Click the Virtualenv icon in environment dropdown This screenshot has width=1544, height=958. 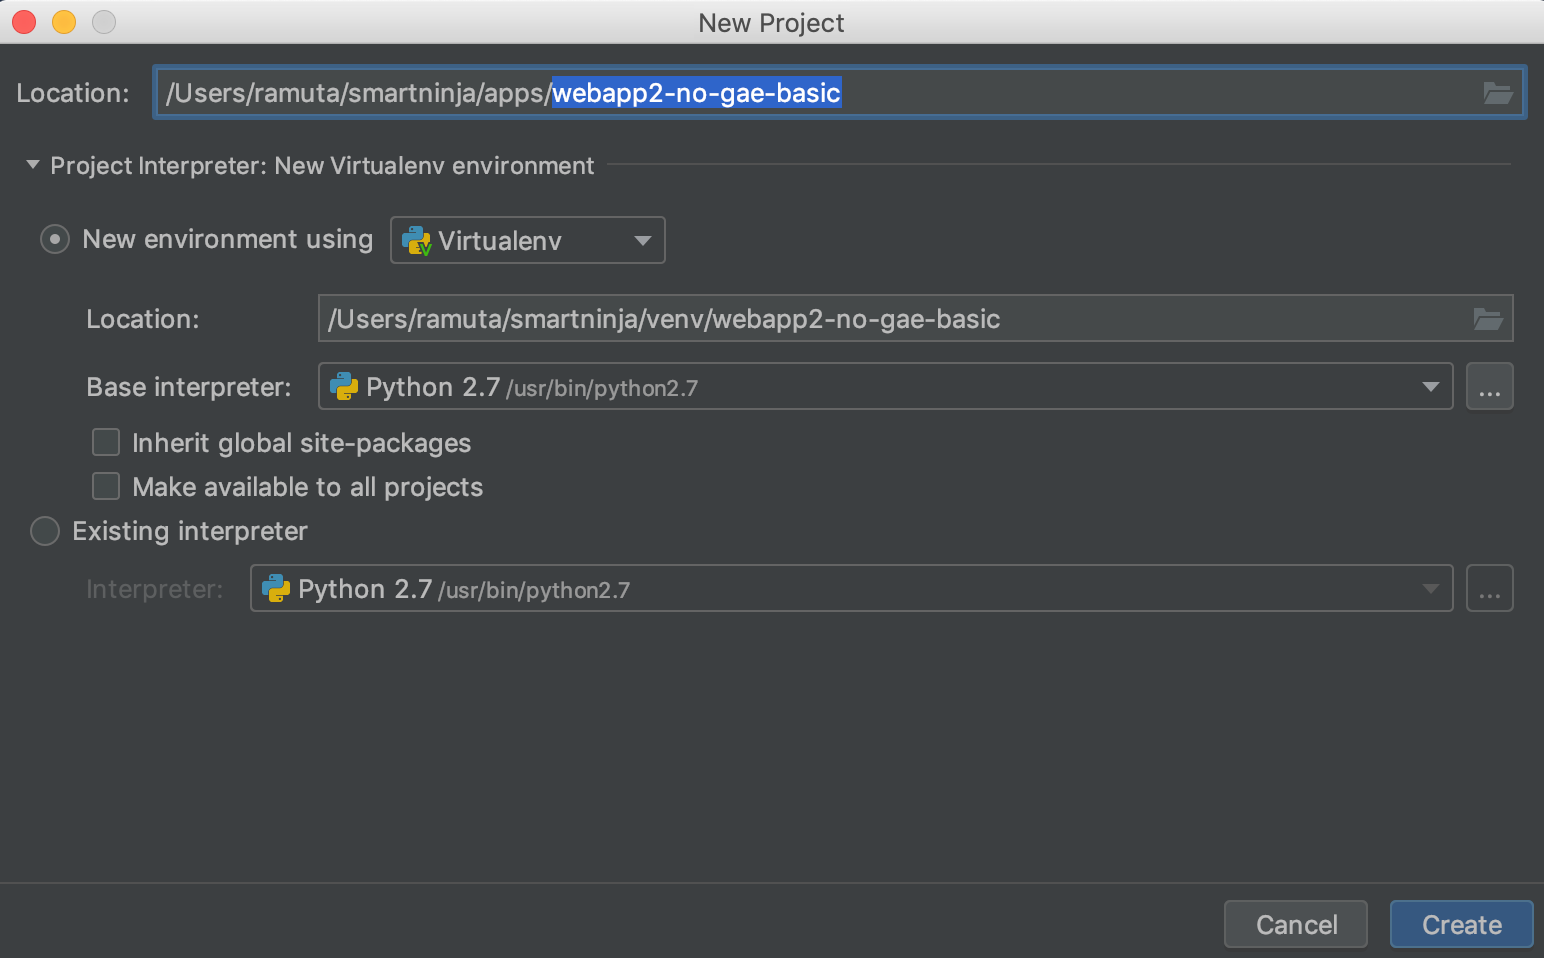pos(415,241)
